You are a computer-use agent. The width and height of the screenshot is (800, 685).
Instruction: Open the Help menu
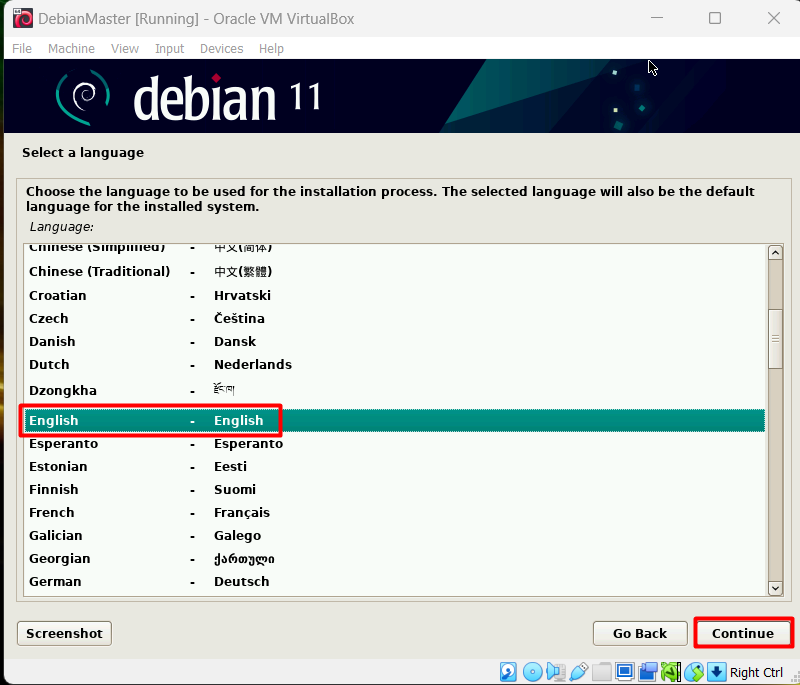point(271,48)
